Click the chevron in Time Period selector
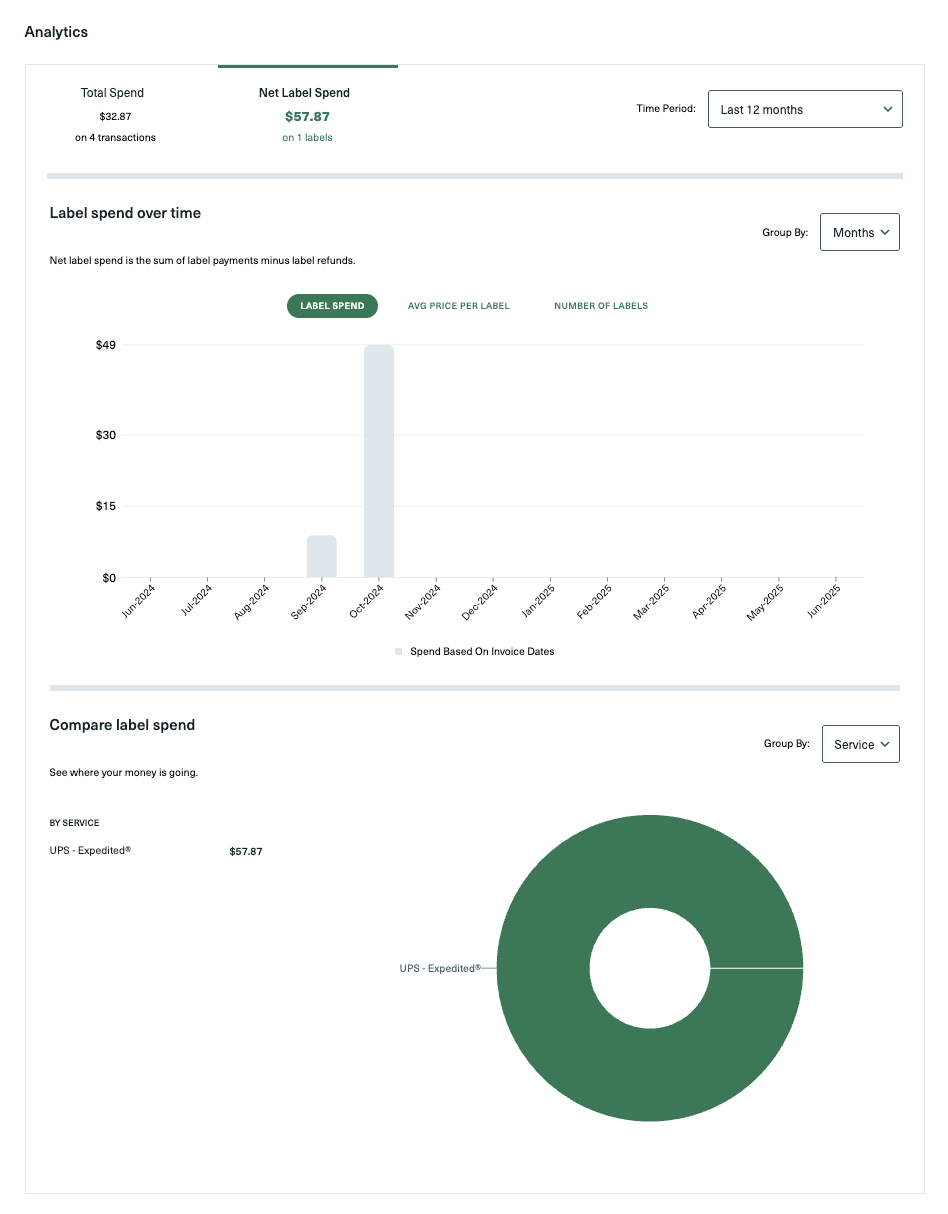The height and width of the screenshot is (1214, 948). (887, 110)
